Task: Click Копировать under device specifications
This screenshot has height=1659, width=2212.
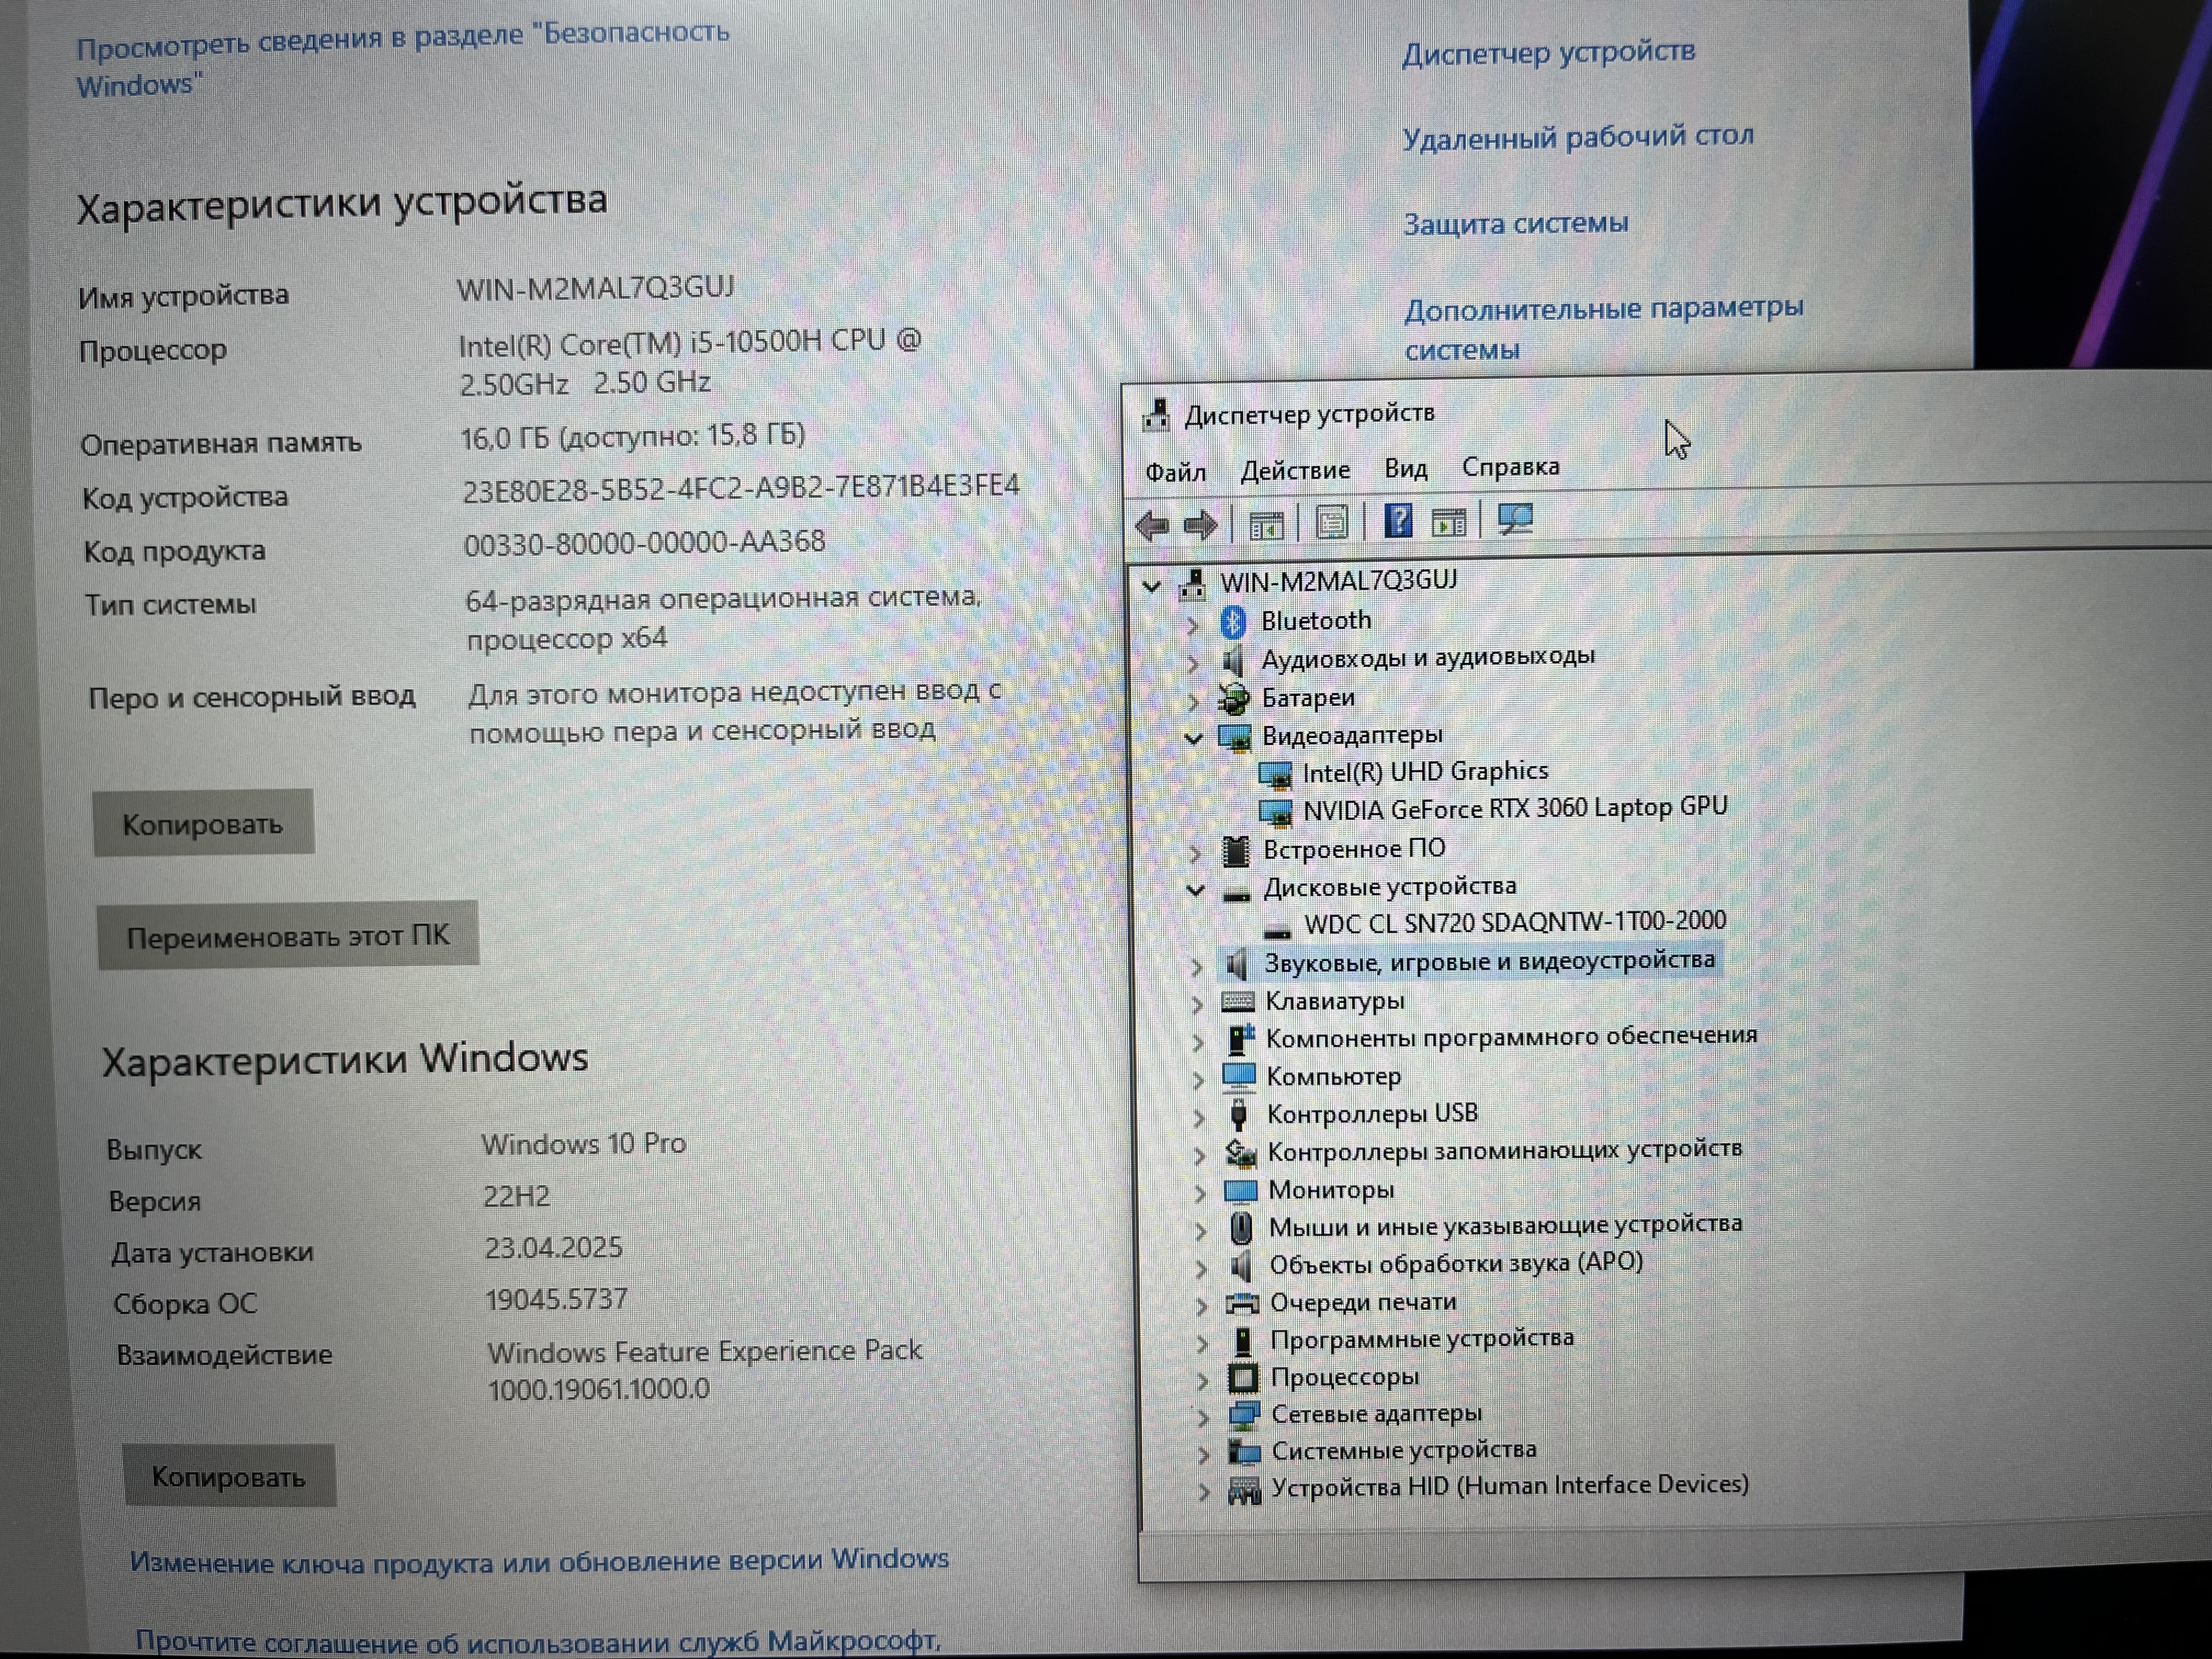Action: (203, 824)
